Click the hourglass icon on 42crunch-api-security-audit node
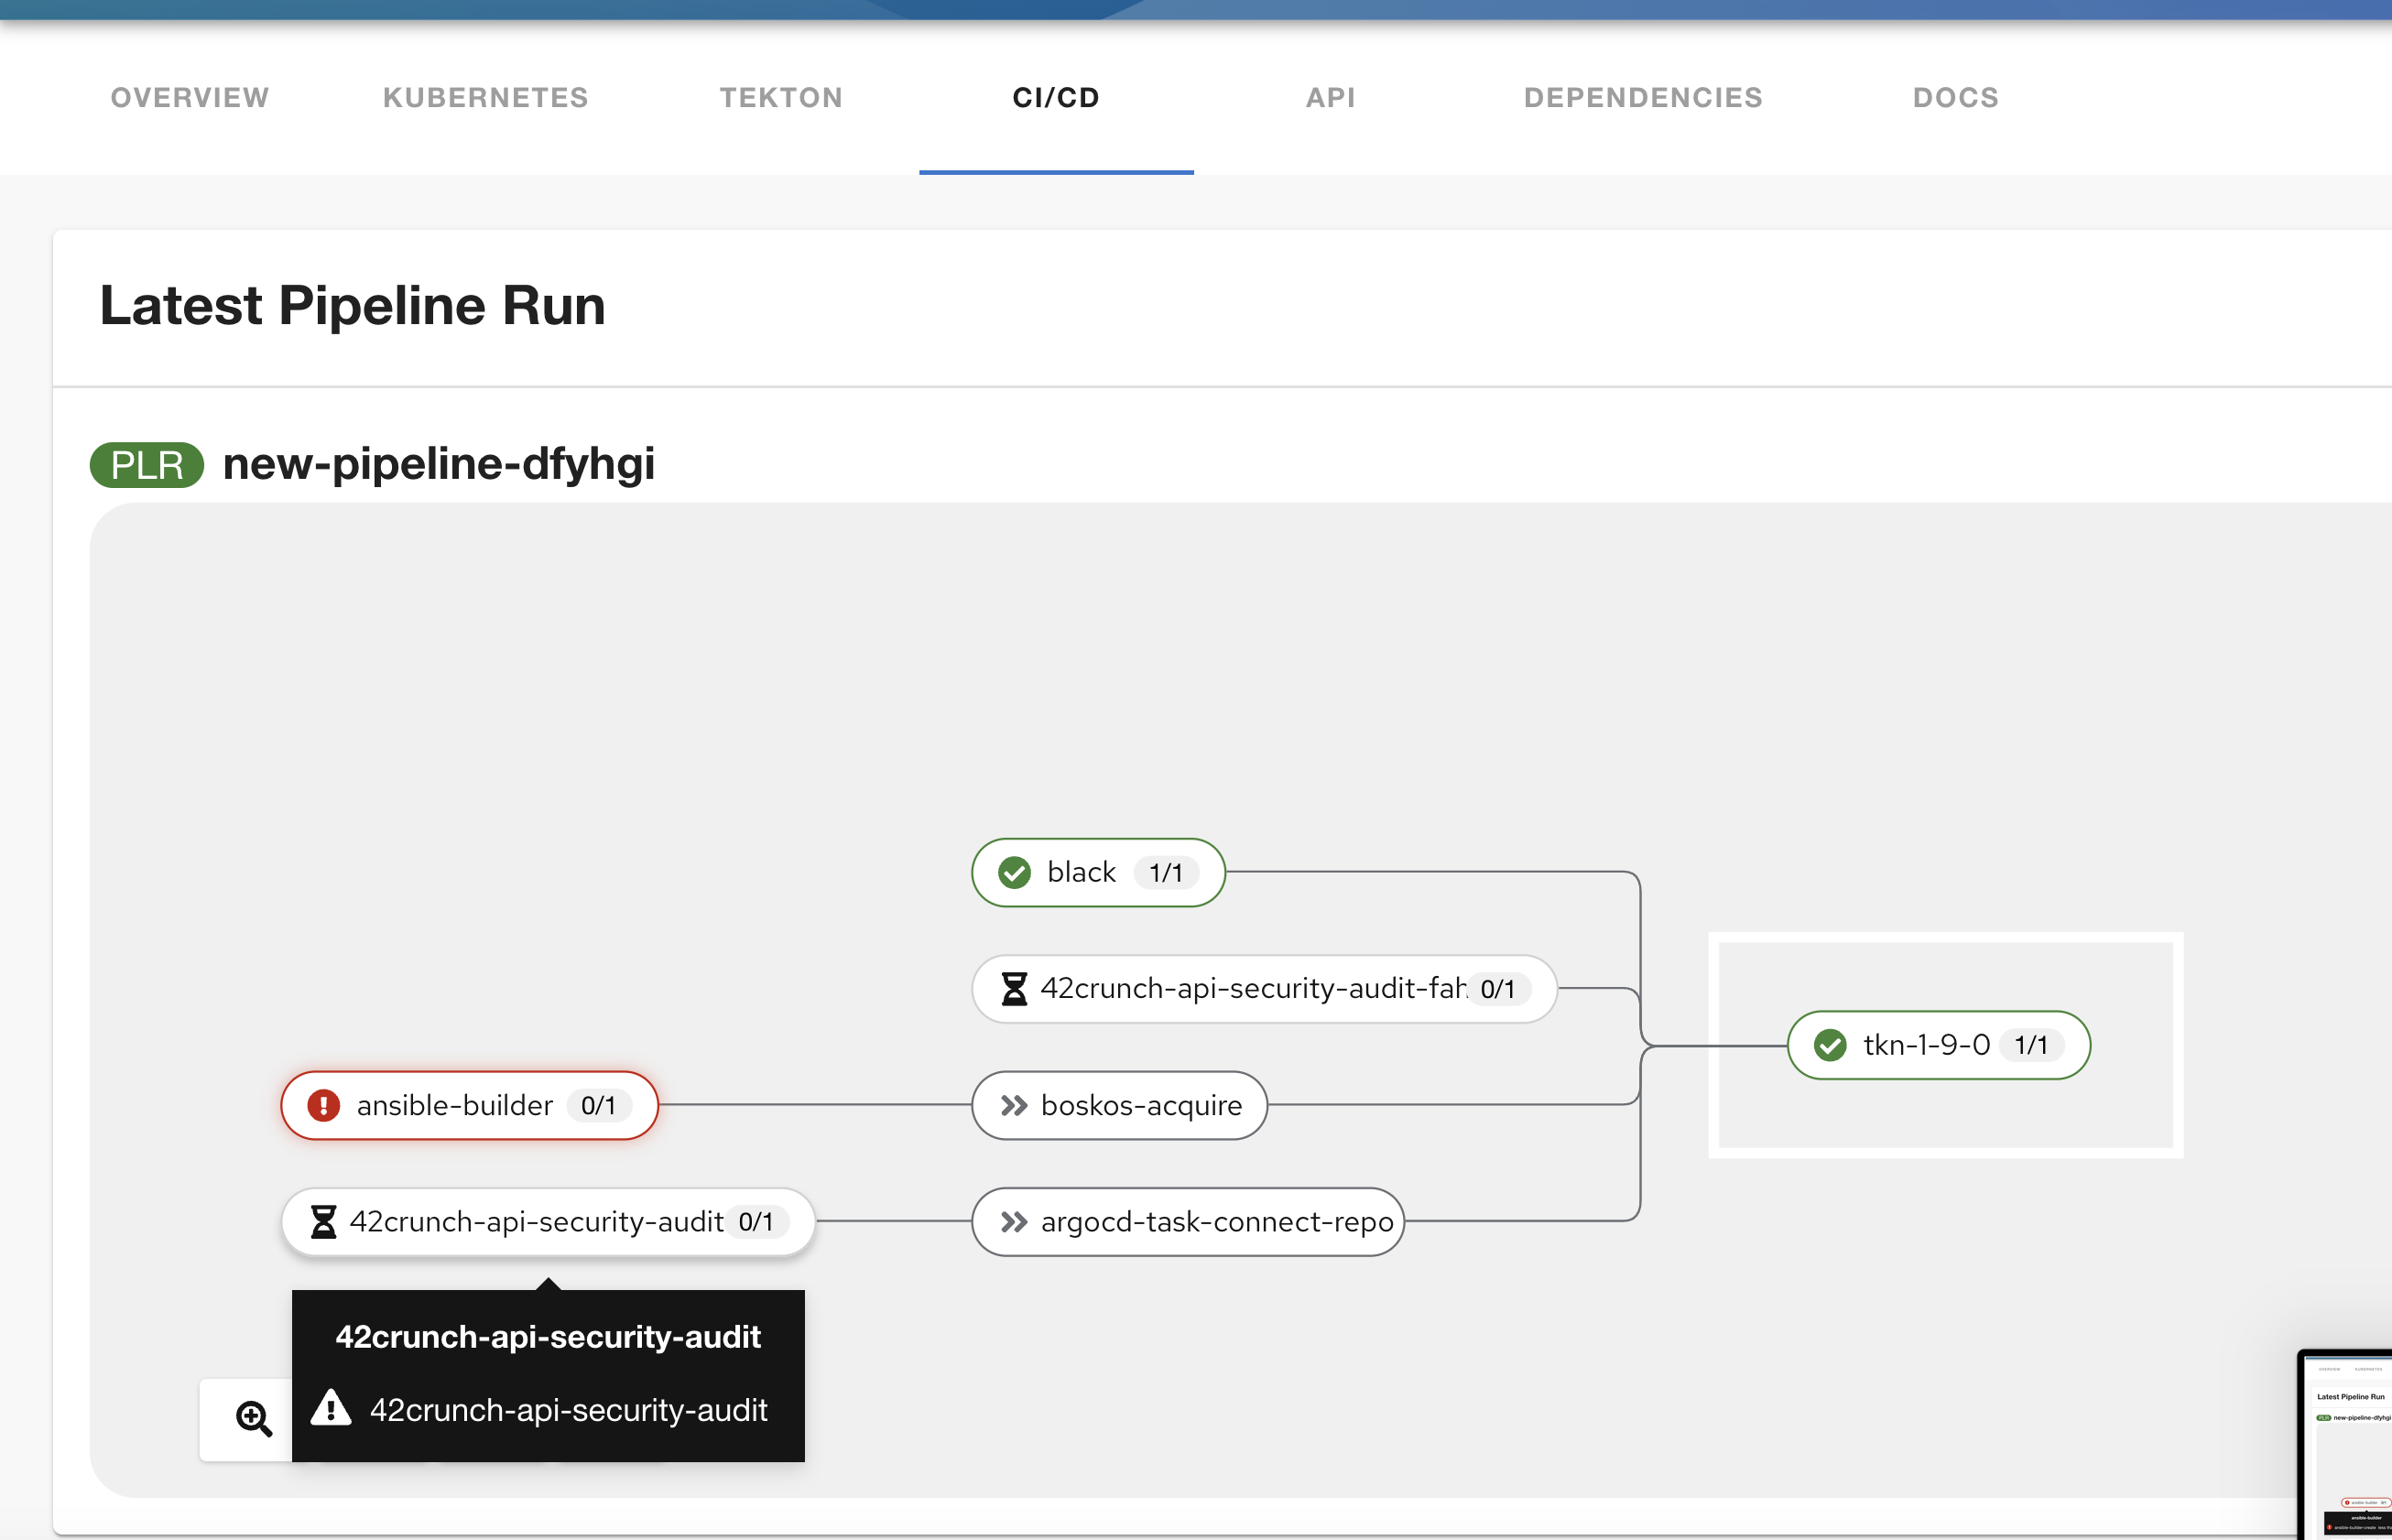2392x1540 pixels. point(322,1221)
